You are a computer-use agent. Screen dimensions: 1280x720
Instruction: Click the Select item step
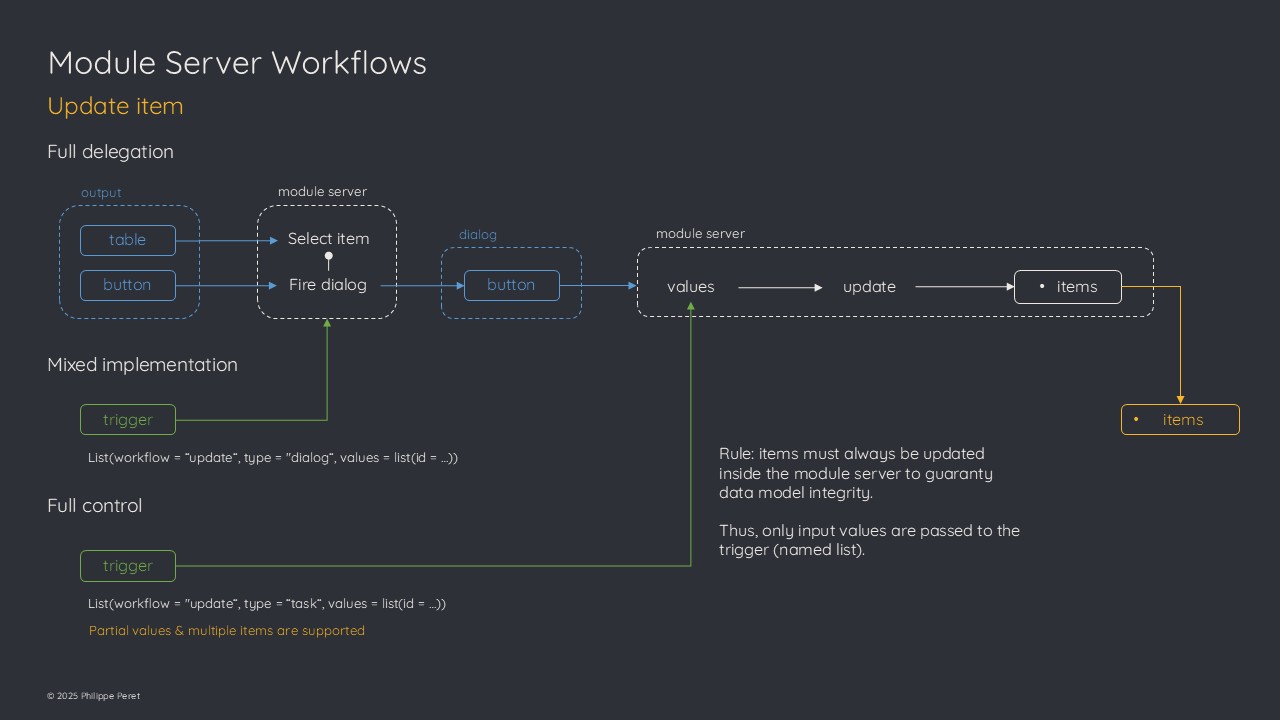click(328, 239)
